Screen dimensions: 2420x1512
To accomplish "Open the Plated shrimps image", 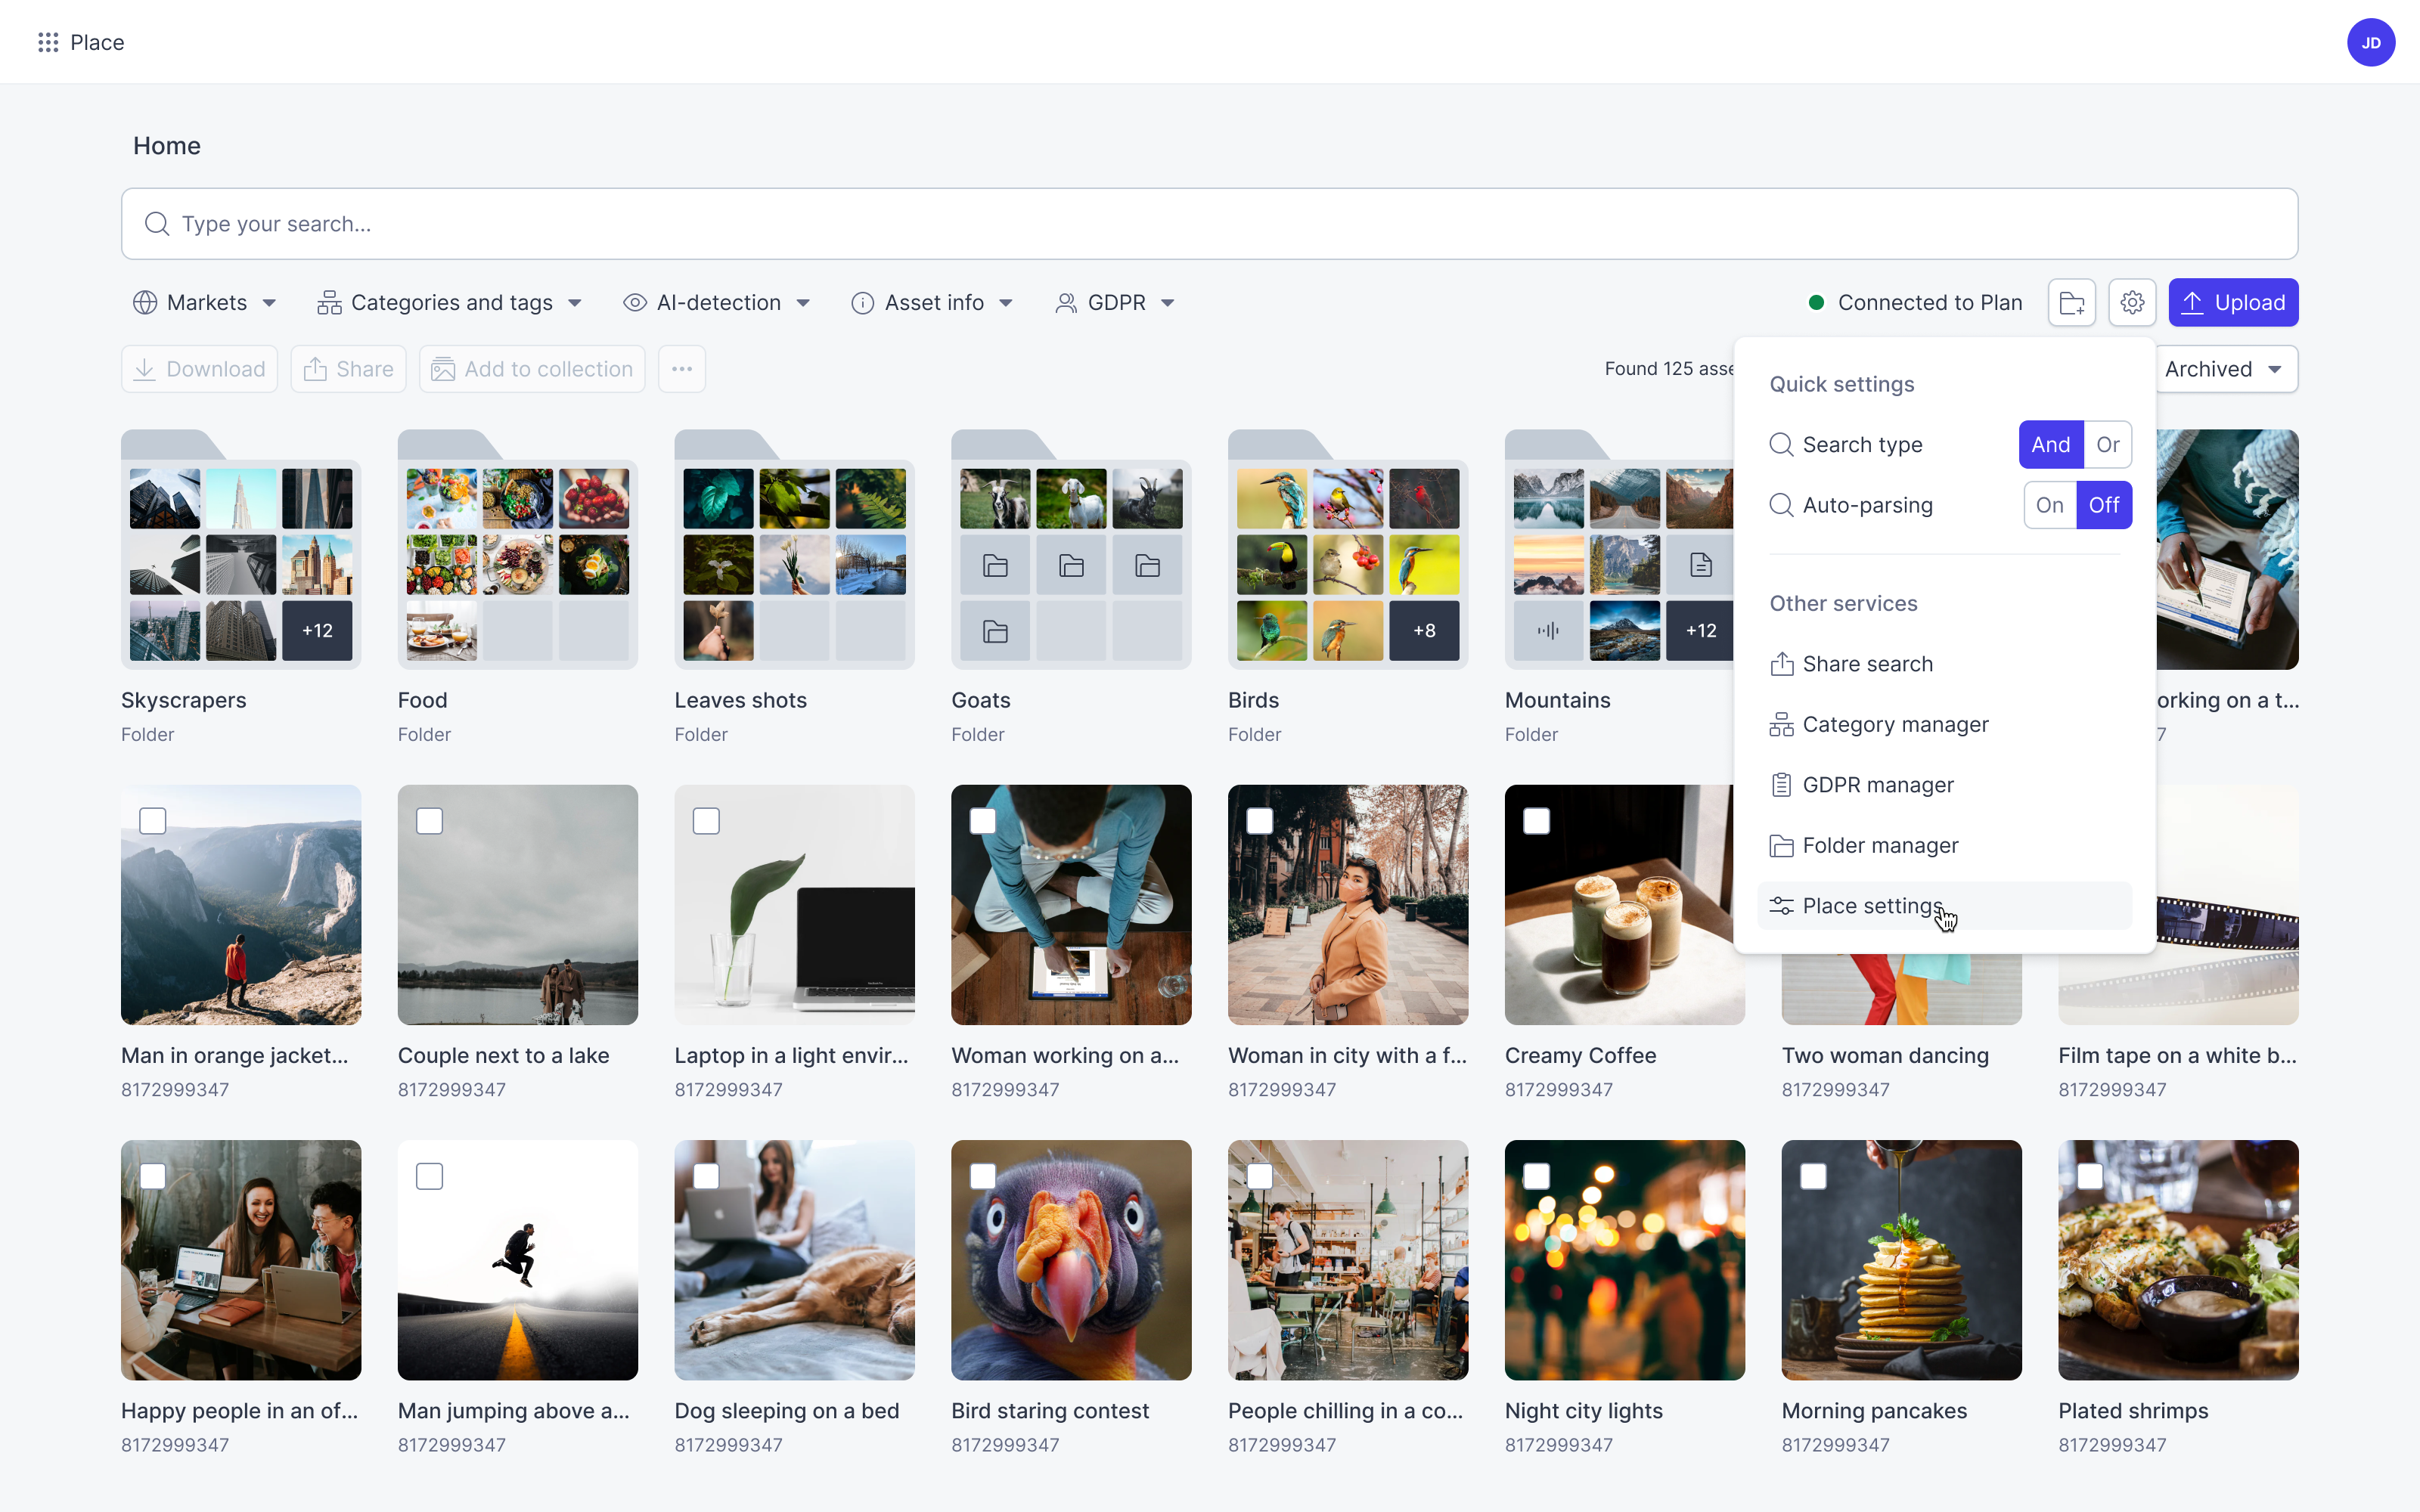I will click(x=2178, y=1260).
